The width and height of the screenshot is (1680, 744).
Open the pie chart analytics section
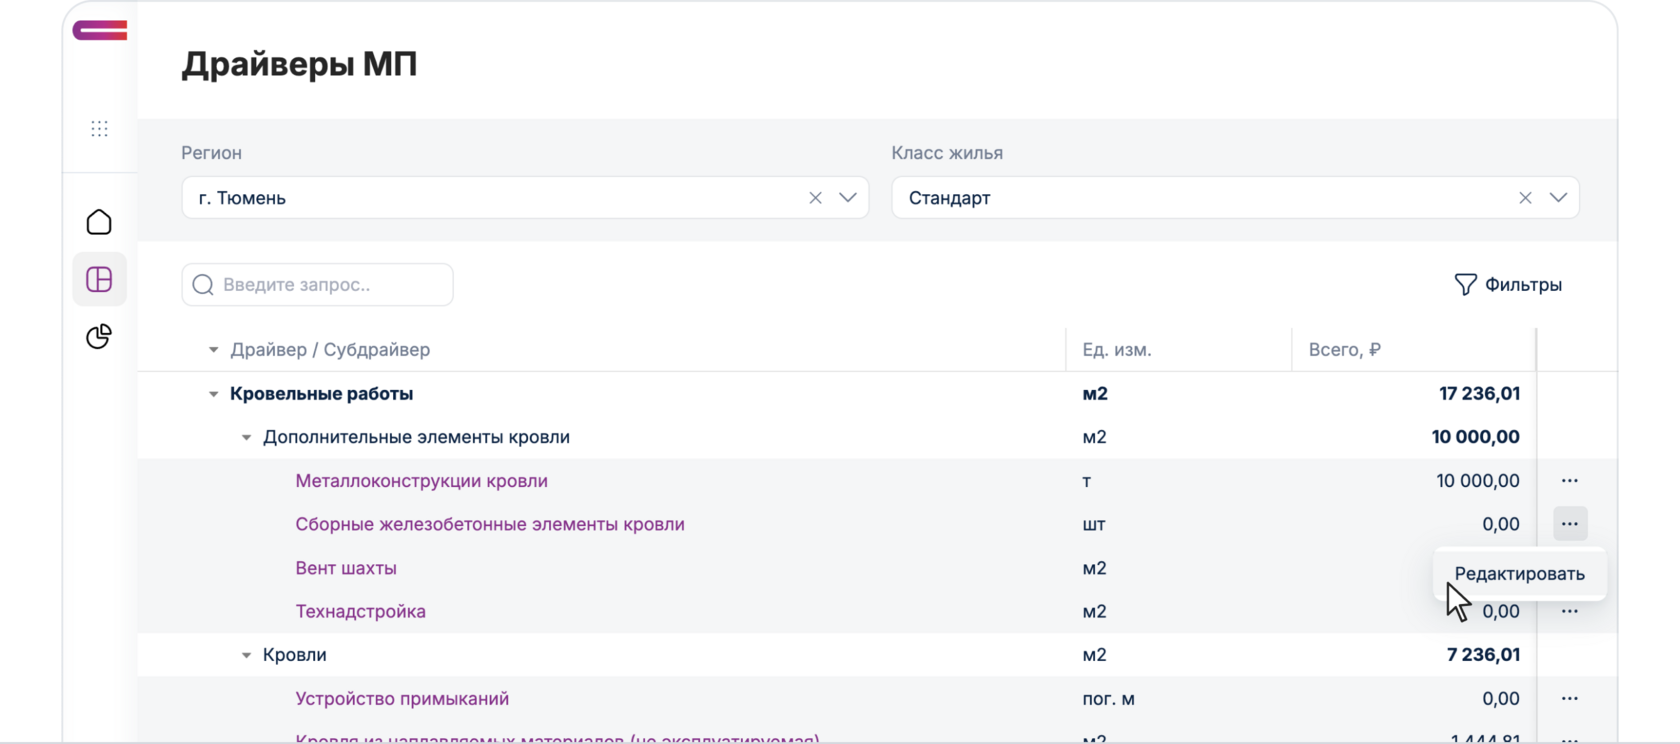pyautogui.click(x=99, y=337)
